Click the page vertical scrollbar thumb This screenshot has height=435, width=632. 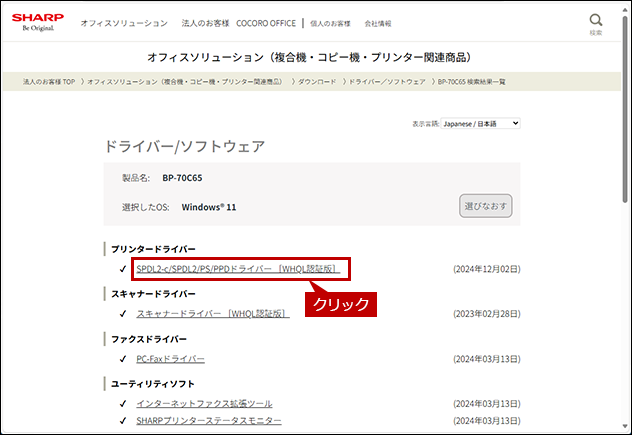(626, 109)
